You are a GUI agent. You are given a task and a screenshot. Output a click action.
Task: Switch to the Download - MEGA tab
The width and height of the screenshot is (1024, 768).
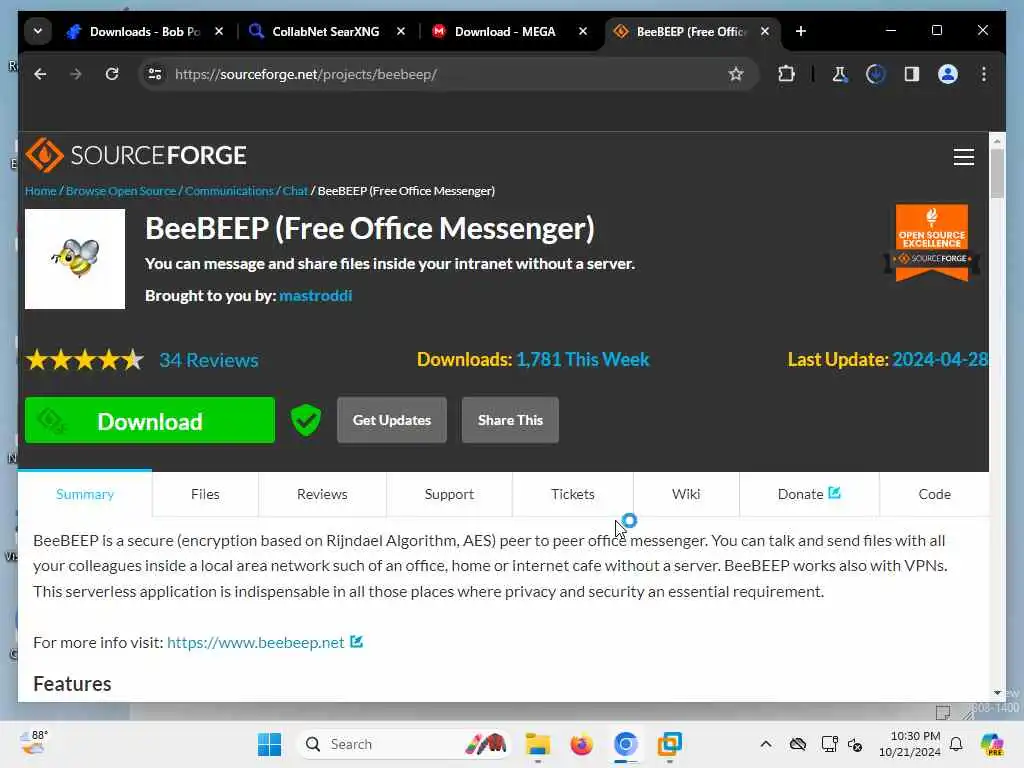pyautogui.click(x=504, y=31)
